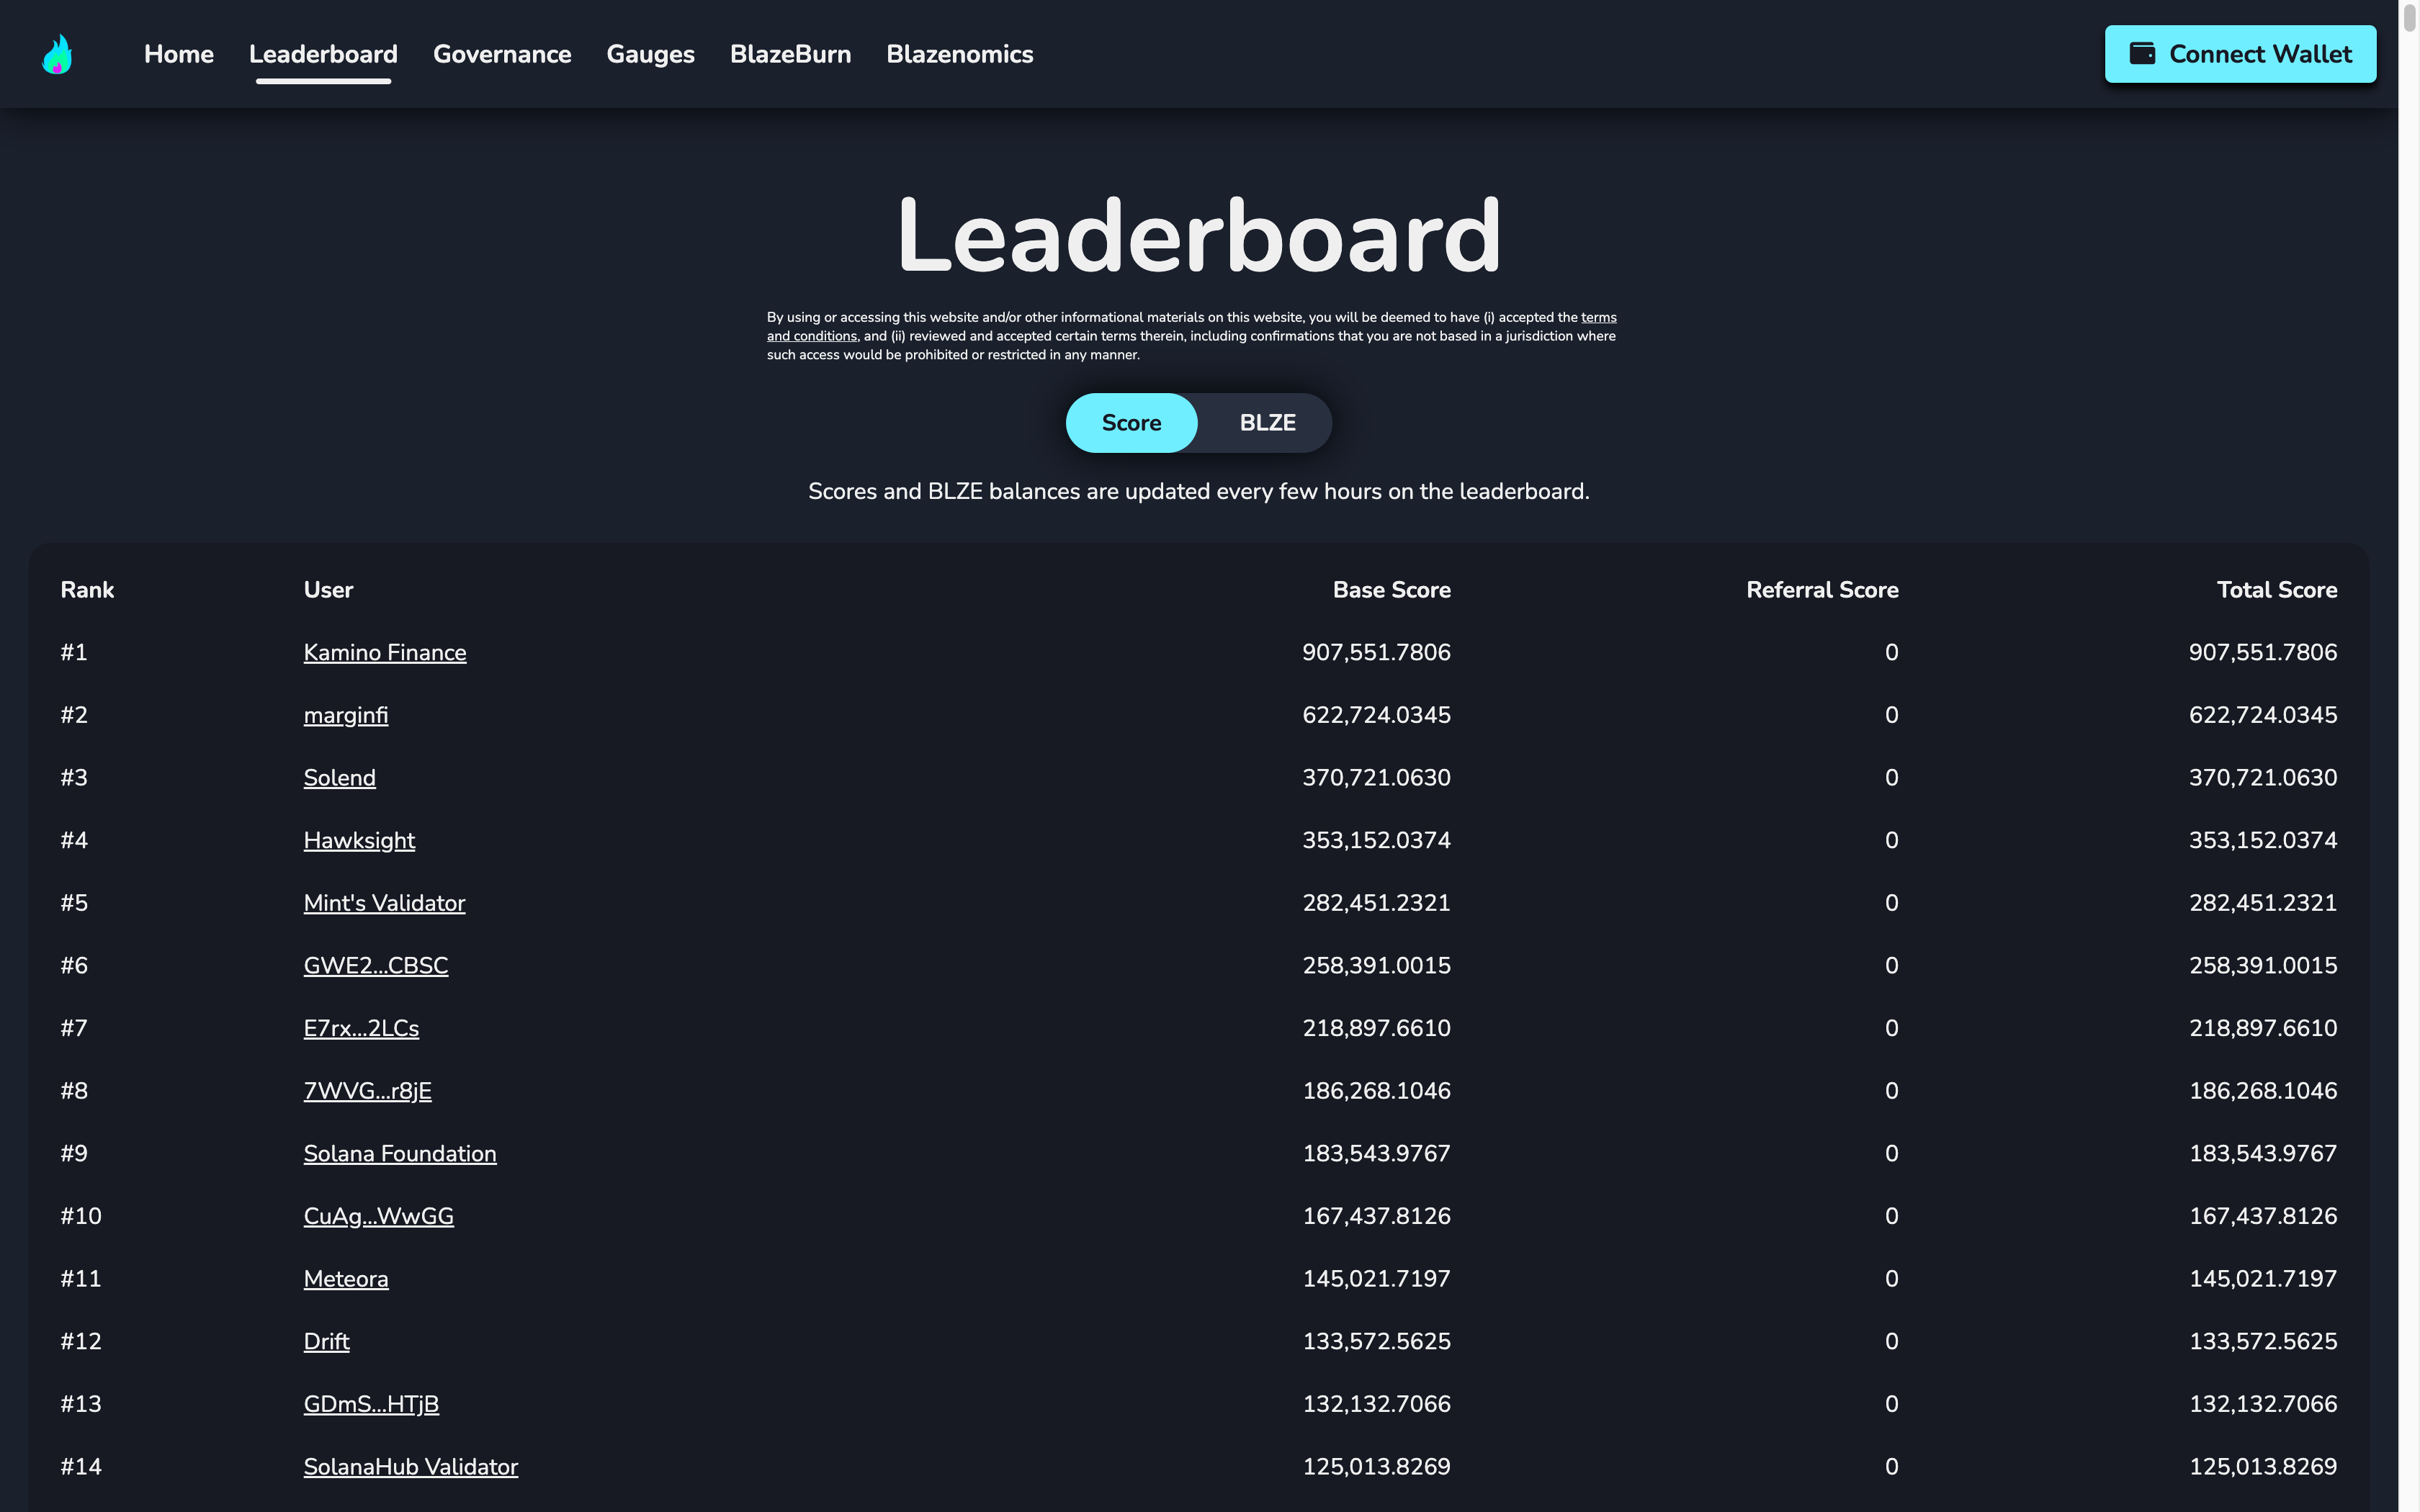The width and height of the screenshot is (2420, 1512).
Task: Click base score 145,021.7197
Action: [1376, 1279]
